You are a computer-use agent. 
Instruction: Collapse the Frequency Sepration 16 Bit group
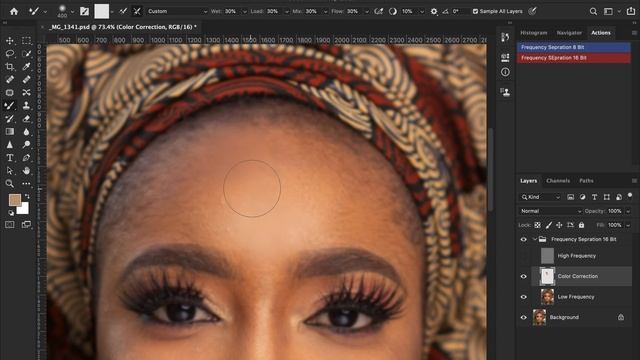pyautogui.click(x=534, y=240)
